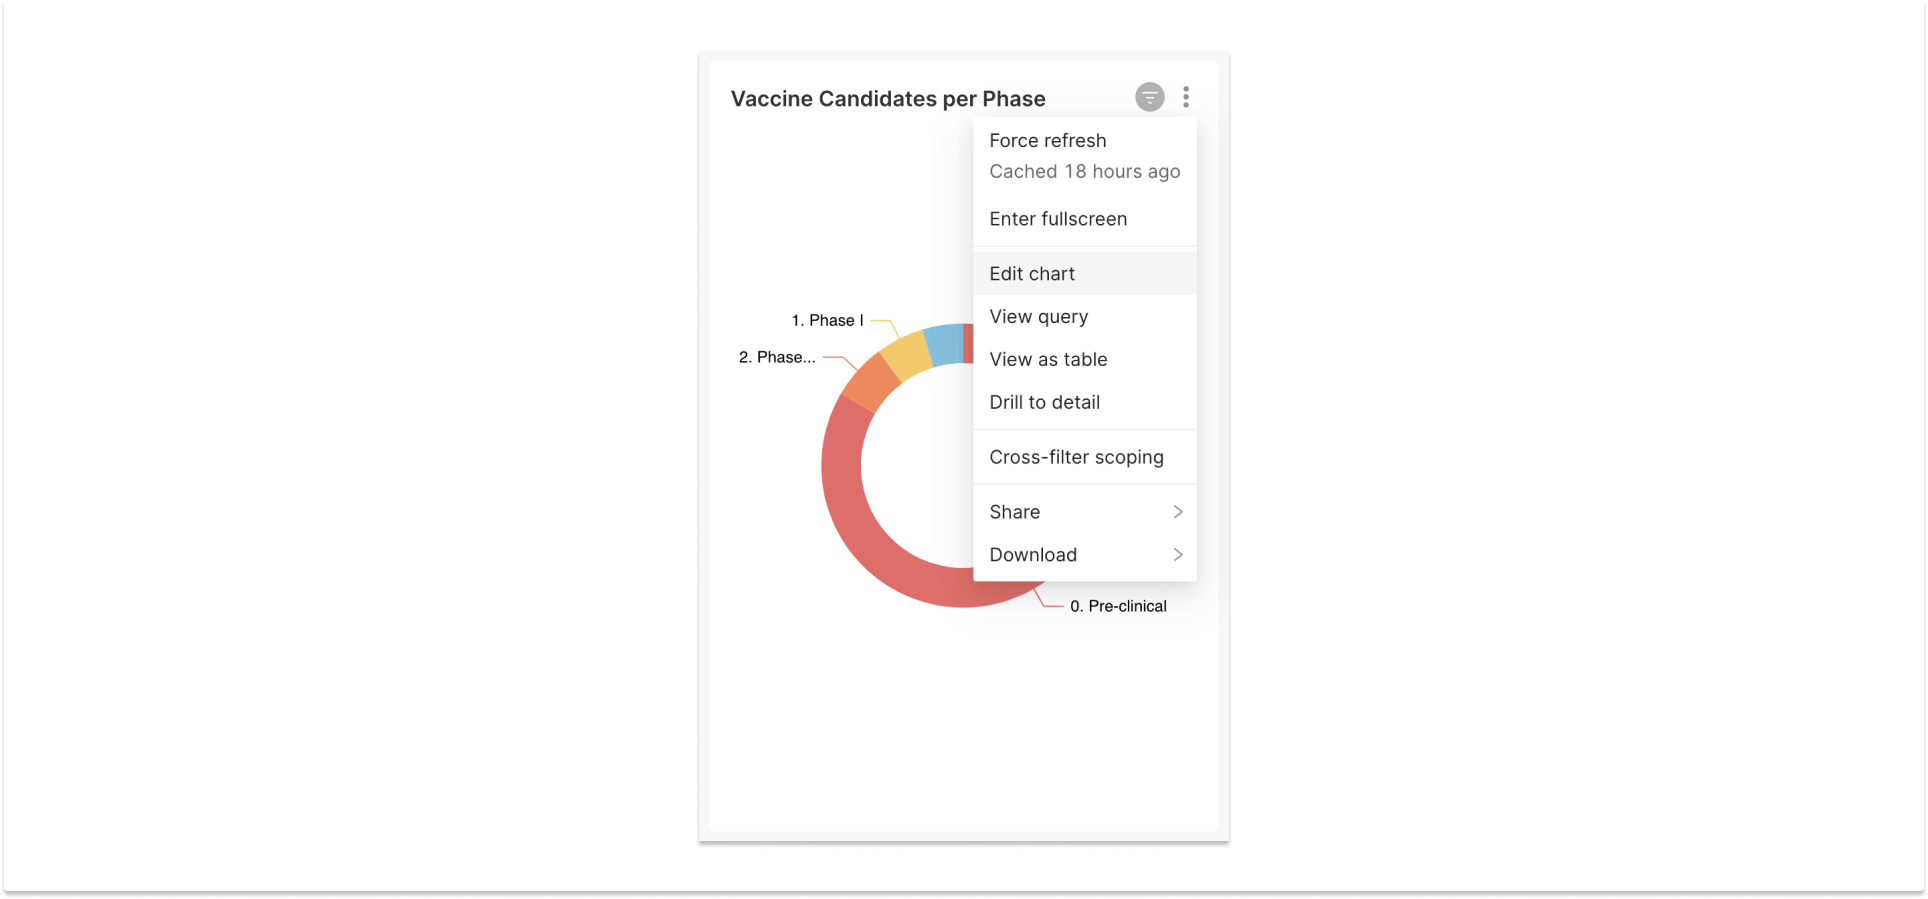Click Enter fullscreen
The width and height of the screenshot is (1928, 899).
coord(1058,218)
